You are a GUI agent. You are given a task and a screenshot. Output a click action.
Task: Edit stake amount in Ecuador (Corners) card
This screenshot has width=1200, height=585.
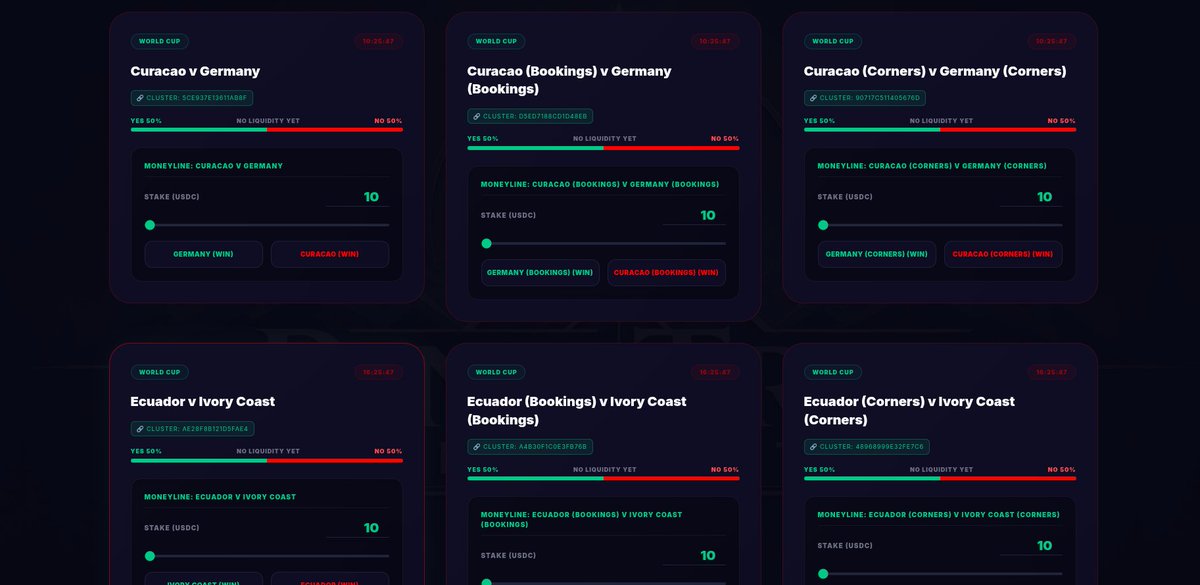1031,546
